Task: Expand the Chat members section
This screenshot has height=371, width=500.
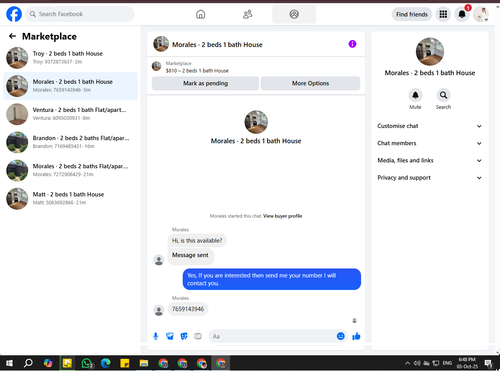Action: tap(430, 143)
